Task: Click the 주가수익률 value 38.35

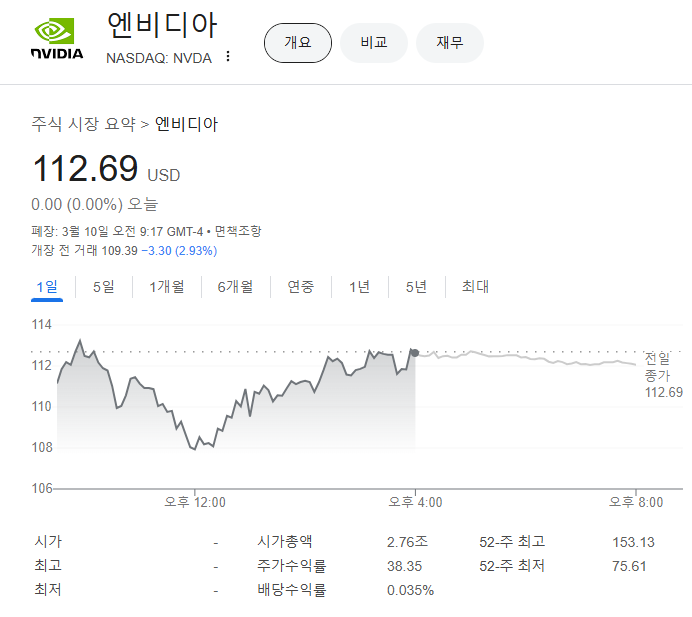Action: (404, 566)
